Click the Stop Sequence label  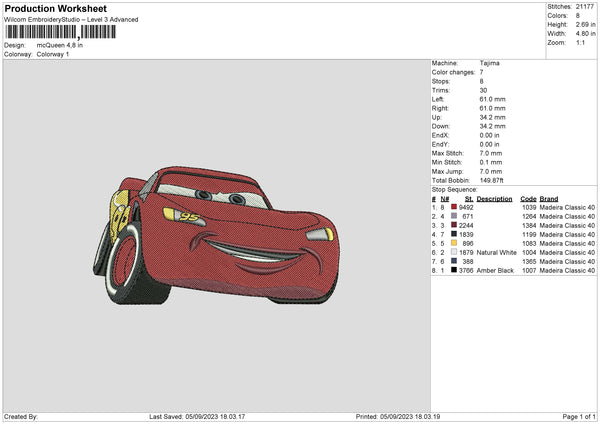[453, 188]
